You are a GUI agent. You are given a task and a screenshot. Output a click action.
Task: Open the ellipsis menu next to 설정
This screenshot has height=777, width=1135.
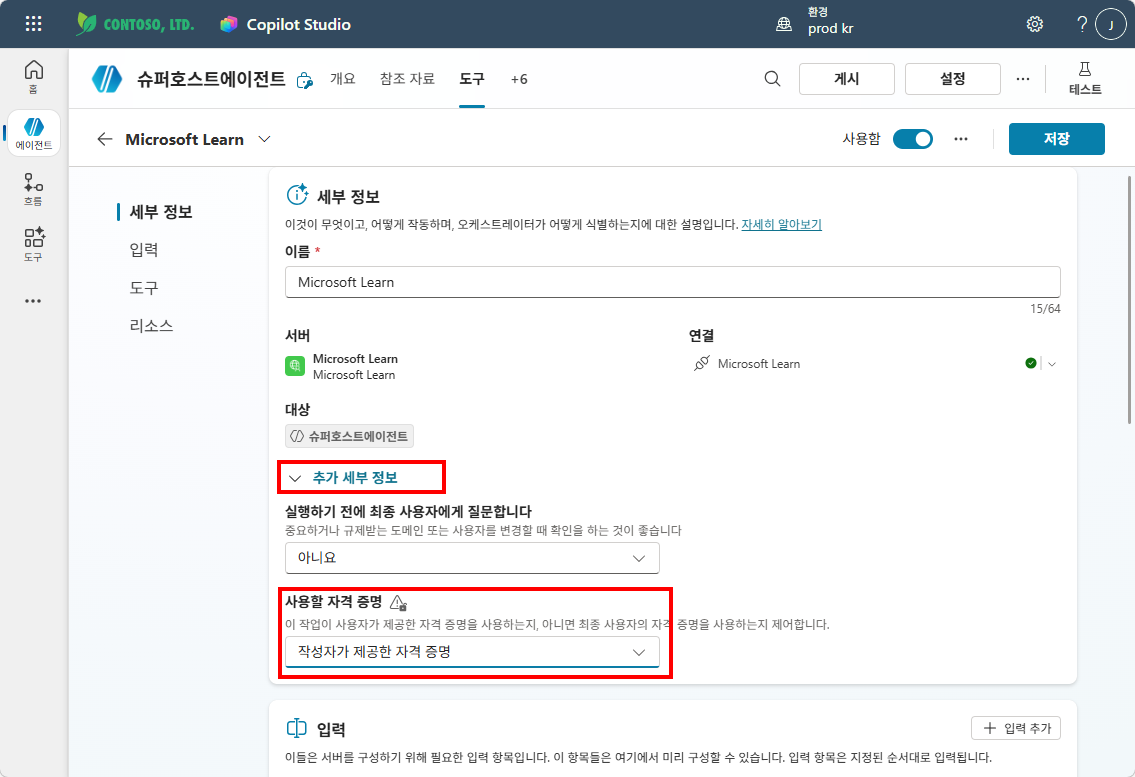(x=1022, y=79)
